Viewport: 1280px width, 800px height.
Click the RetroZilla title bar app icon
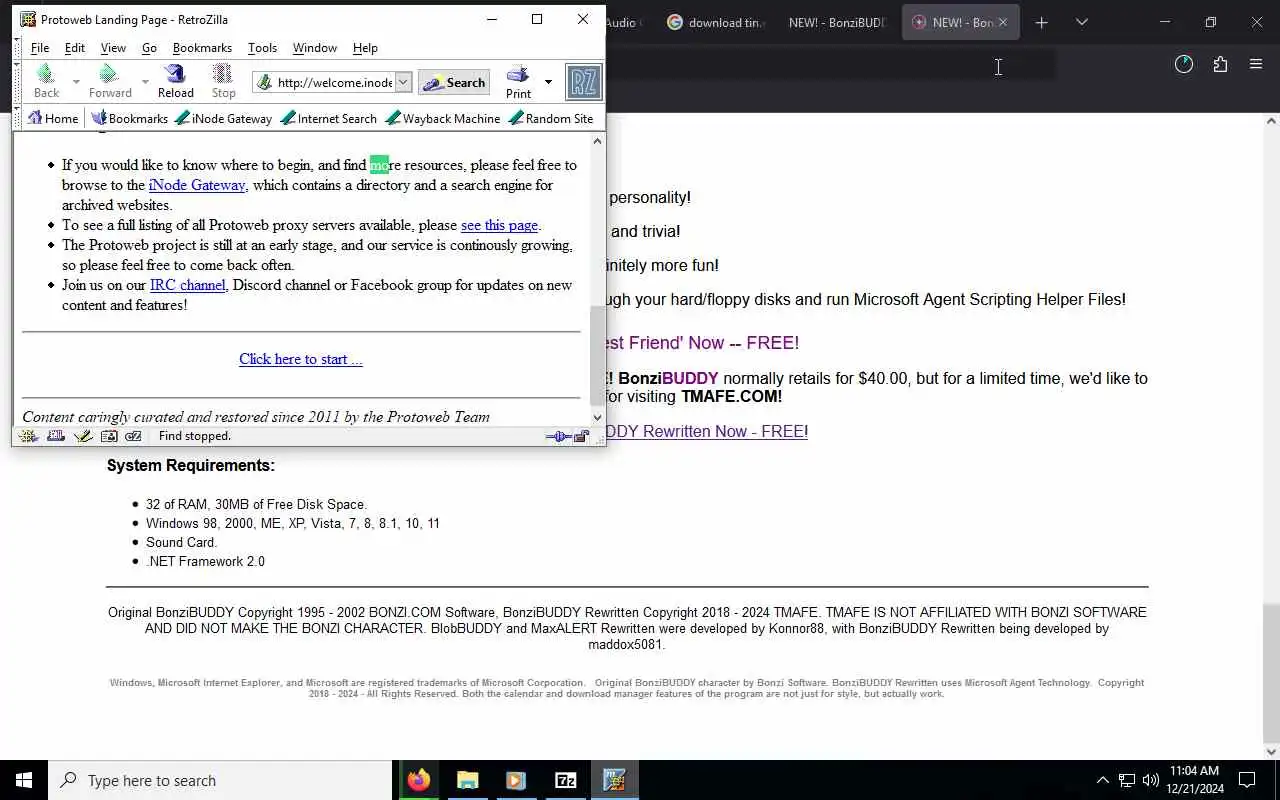(28, 19)
